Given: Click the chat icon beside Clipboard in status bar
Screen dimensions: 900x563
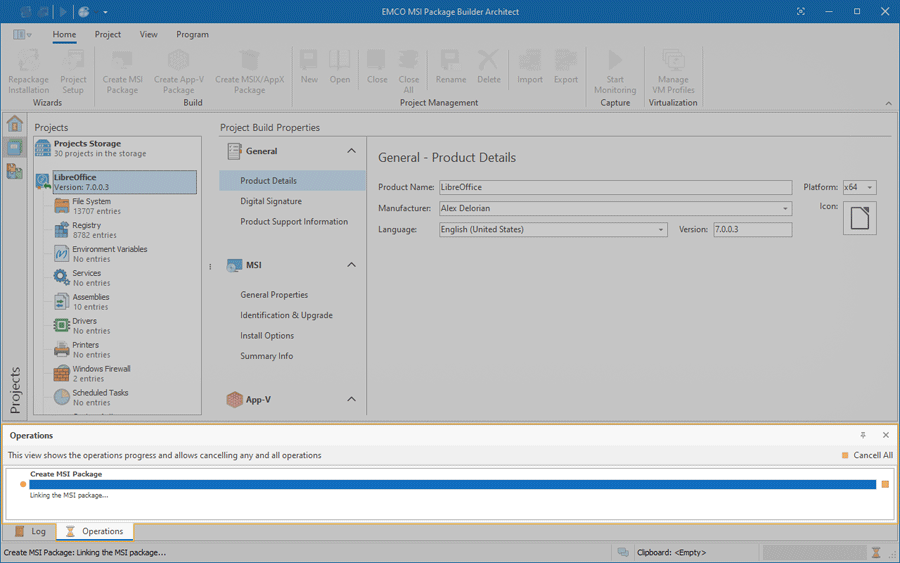Looking at the screenshot, I should click(623, 552).
